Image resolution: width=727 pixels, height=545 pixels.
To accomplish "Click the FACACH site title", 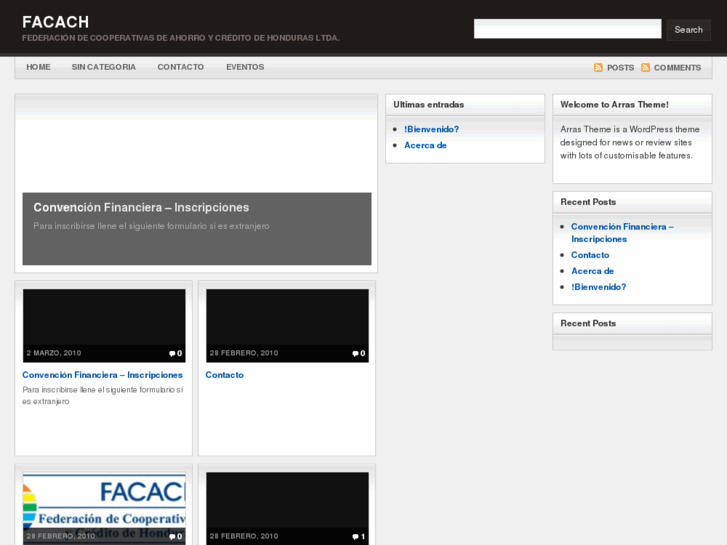I will [x=56, y=22].
